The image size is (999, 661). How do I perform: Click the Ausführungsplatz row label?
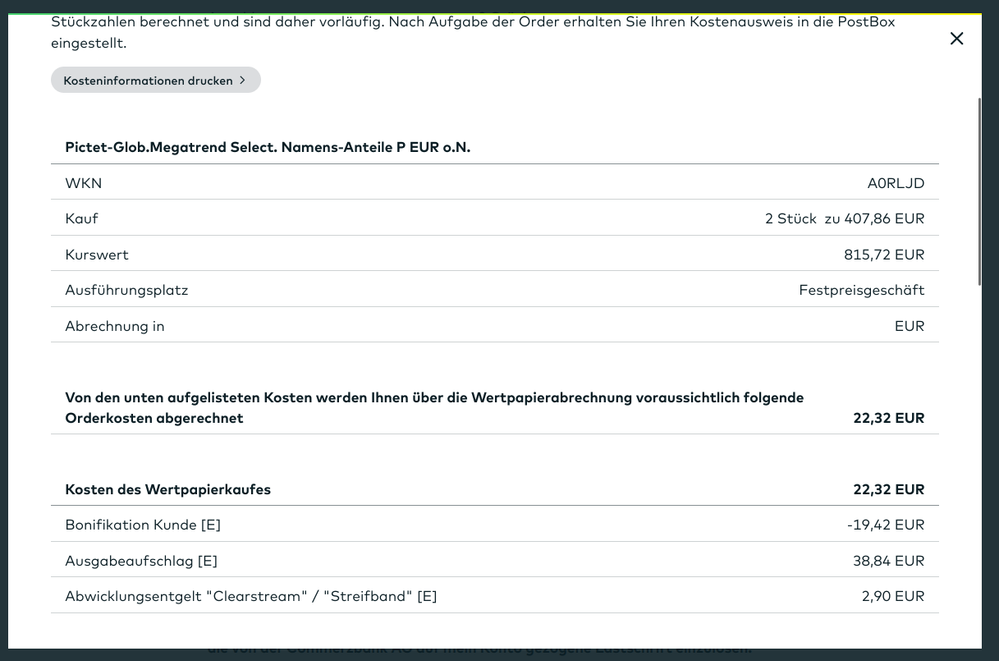pyautogui.click(x=126, y=290)
